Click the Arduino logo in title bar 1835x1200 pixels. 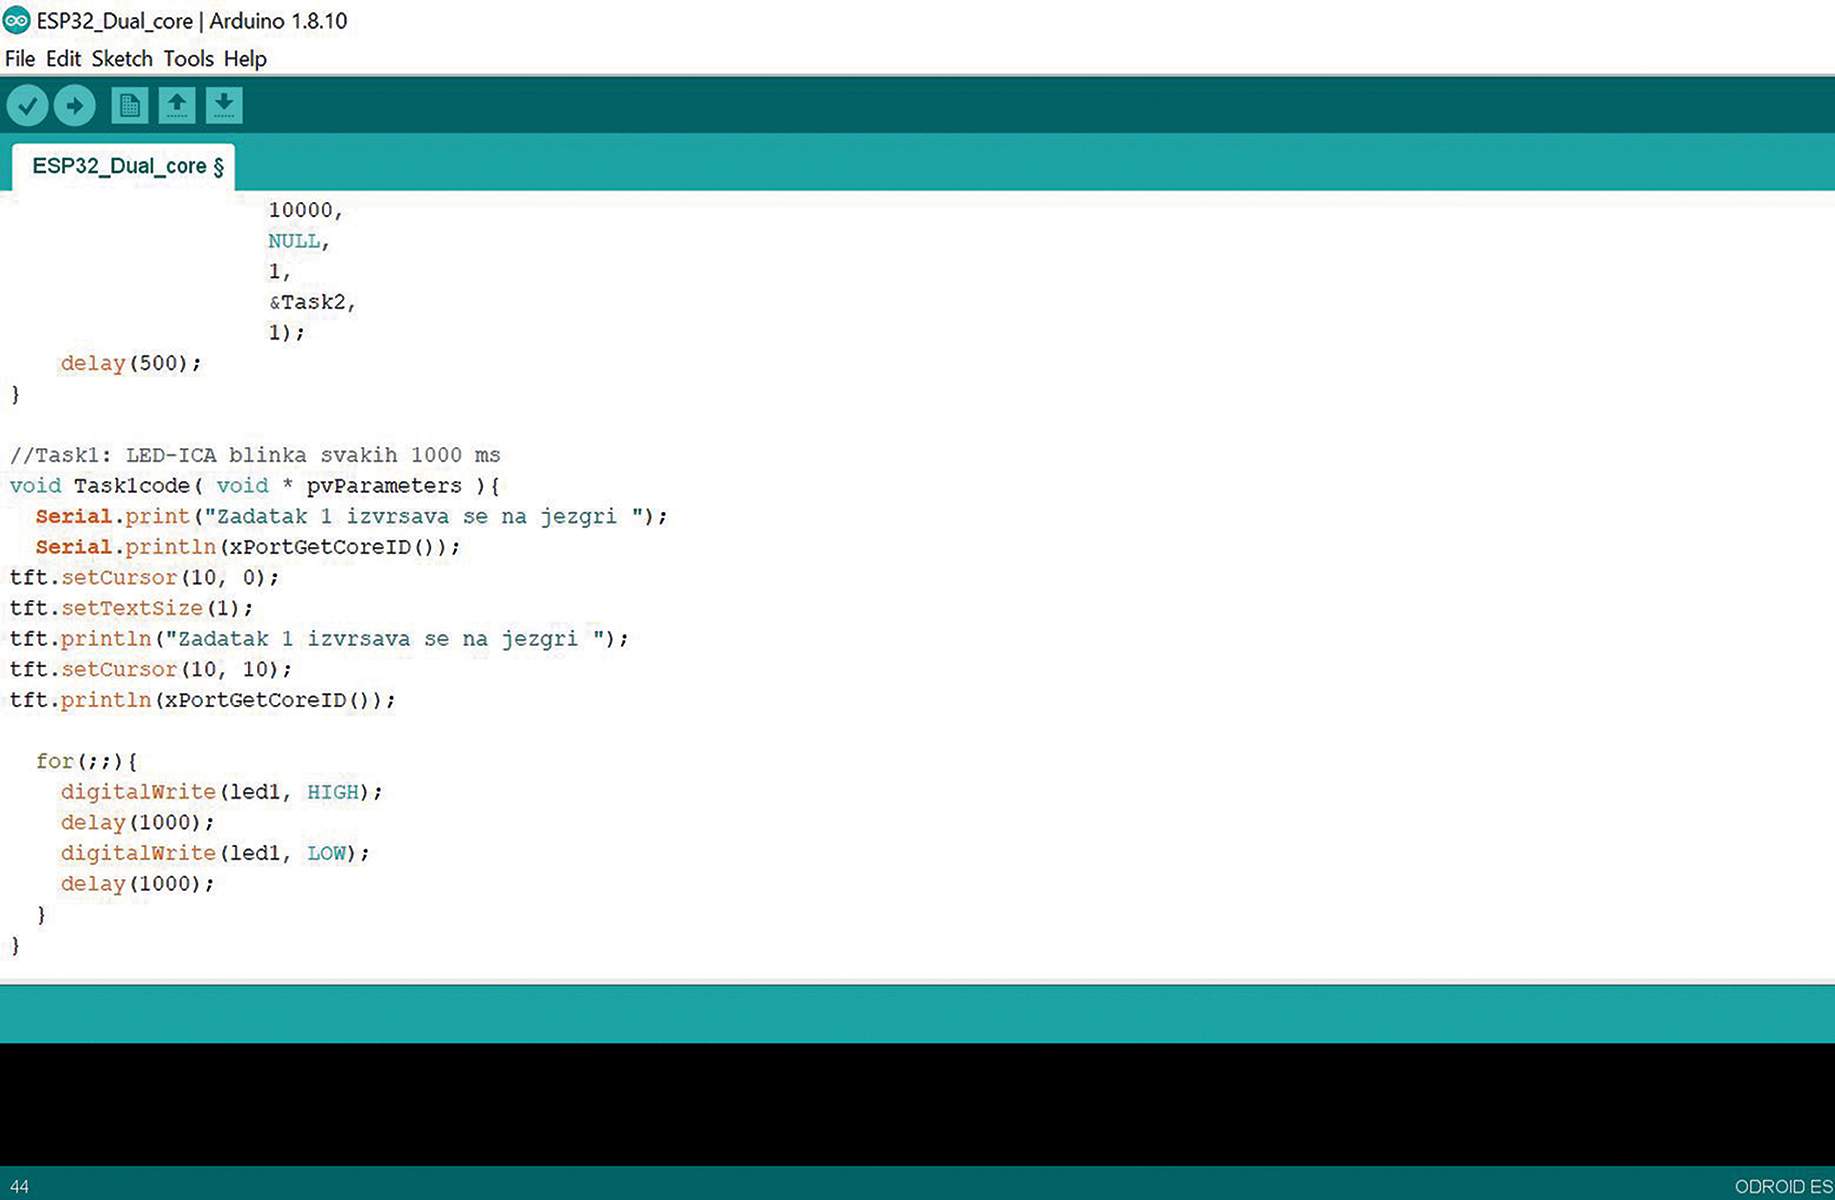point(16,20)
